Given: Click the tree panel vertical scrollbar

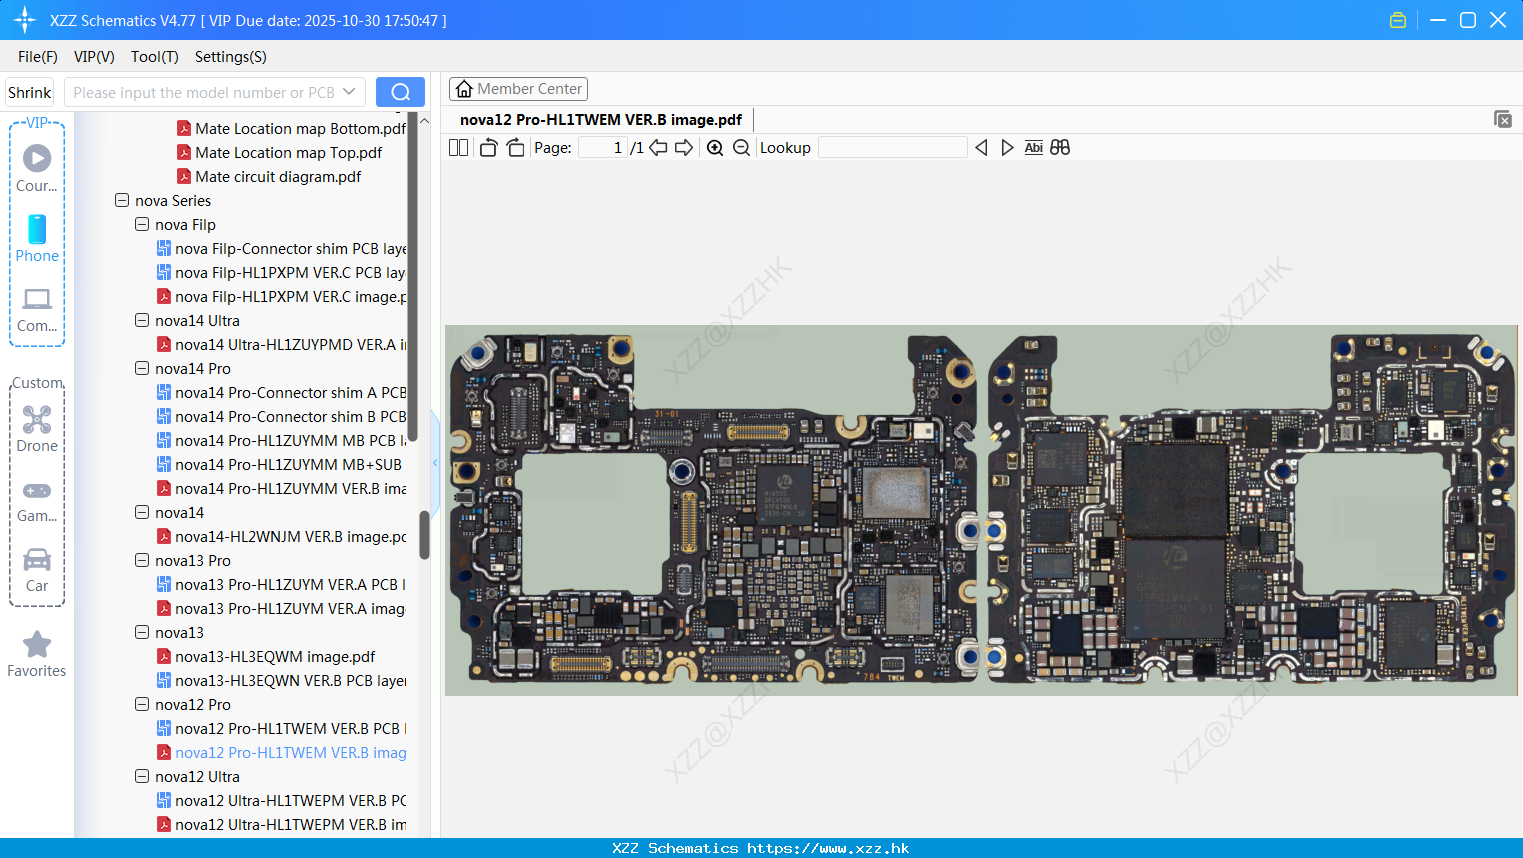Looking at the screenshot, I should tap(424, 535).
